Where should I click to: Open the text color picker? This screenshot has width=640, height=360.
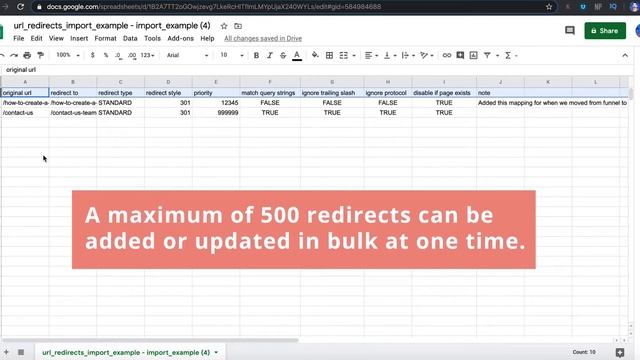[297, 55]
